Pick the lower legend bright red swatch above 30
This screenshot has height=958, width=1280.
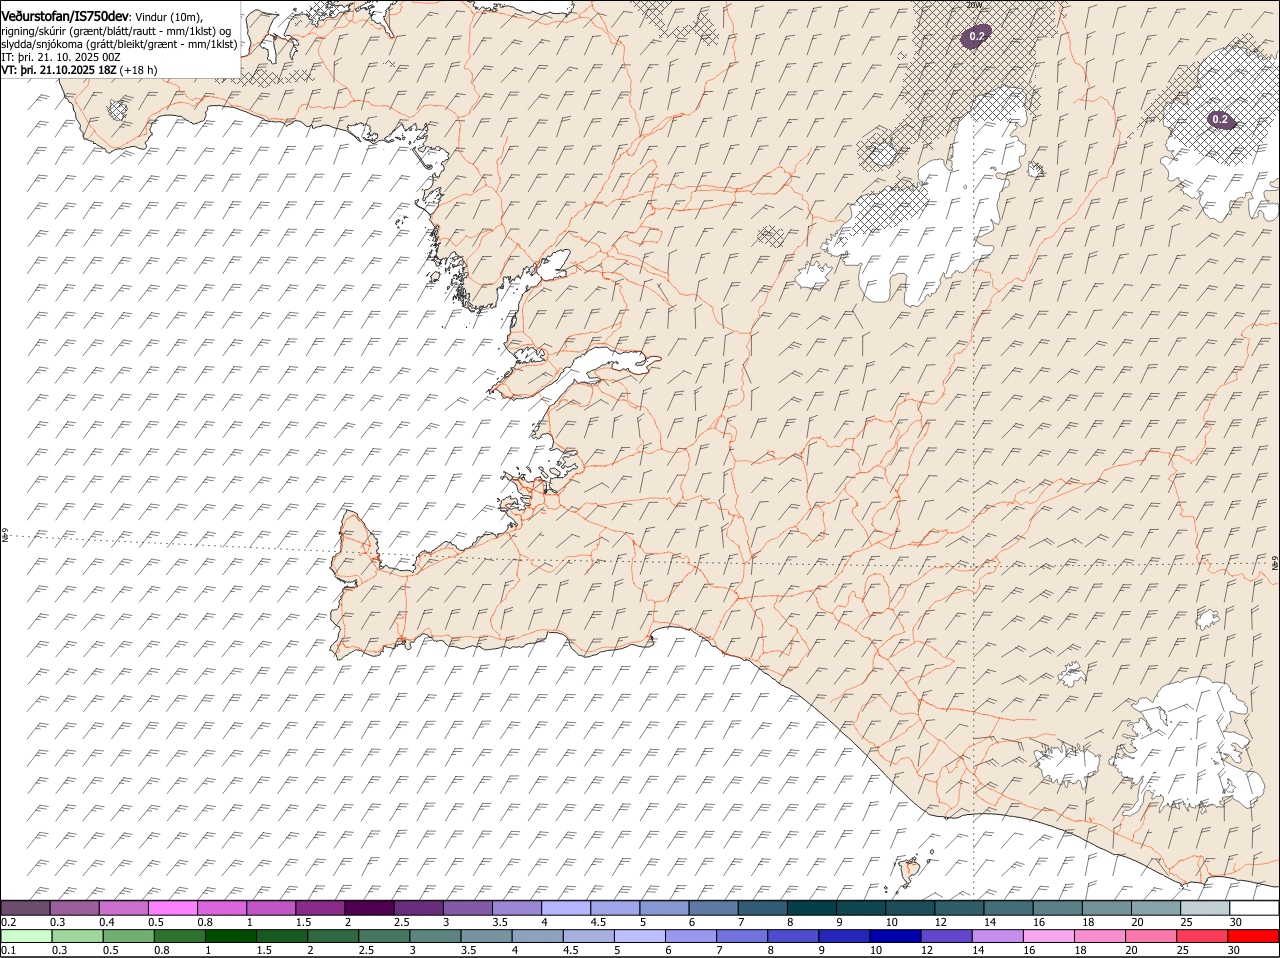pyautogui.click(x=1254, y=936)
